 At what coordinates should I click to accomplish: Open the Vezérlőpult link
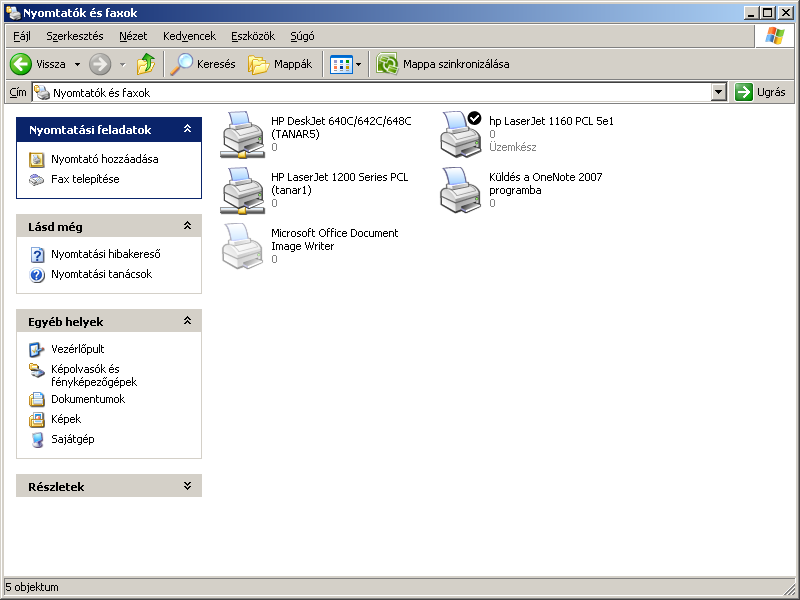tap(78, 349)
